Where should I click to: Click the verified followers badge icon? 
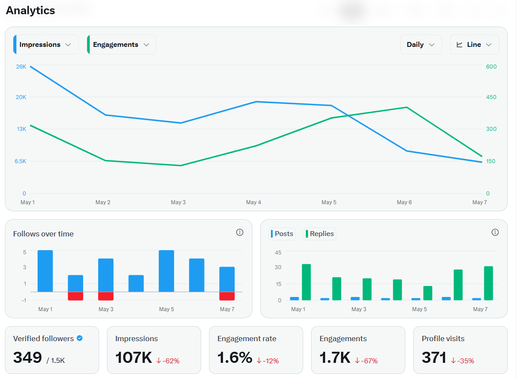[x=80, y=338]
